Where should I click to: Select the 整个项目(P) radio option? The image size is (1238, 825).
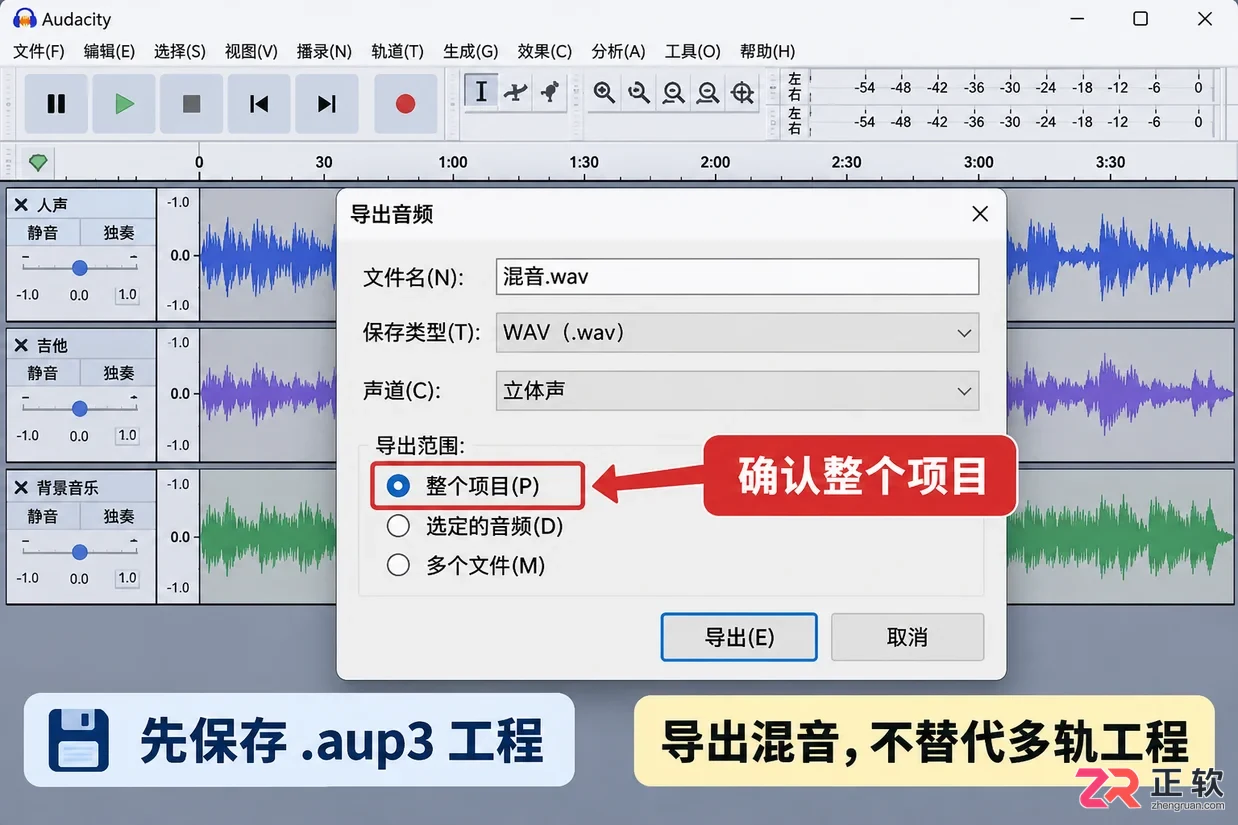398,486
